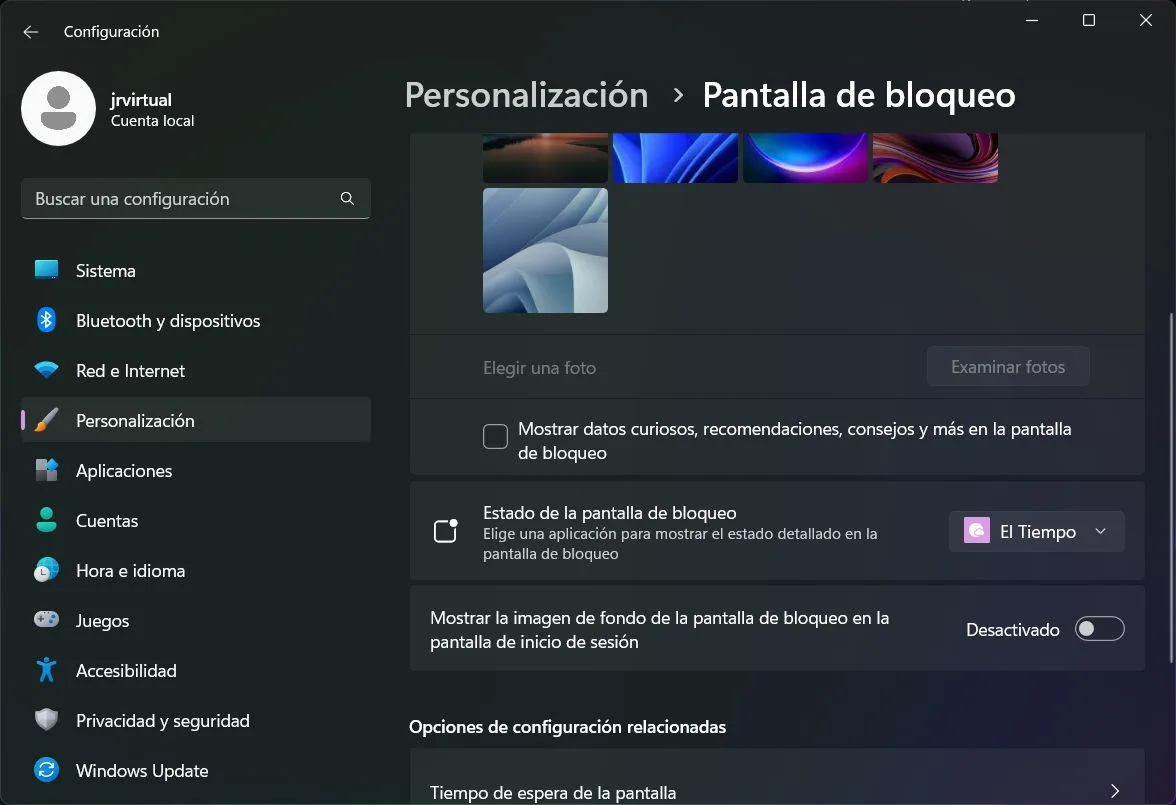Open Red e Internet settings
Image resolution: width=1176 pixels, height=805 pixels.
point(196,371)
